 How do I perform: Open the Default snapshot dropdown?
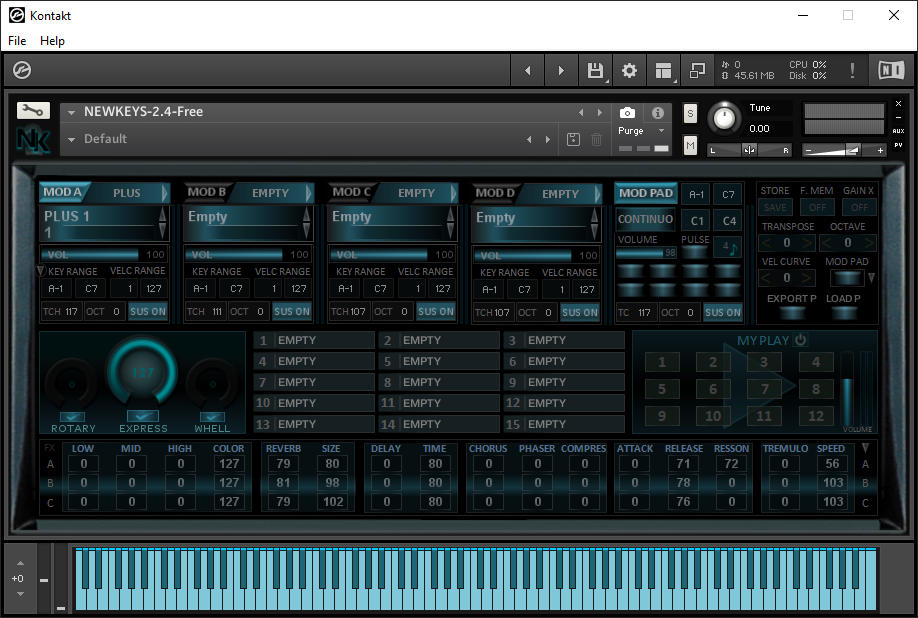(71, 139)
